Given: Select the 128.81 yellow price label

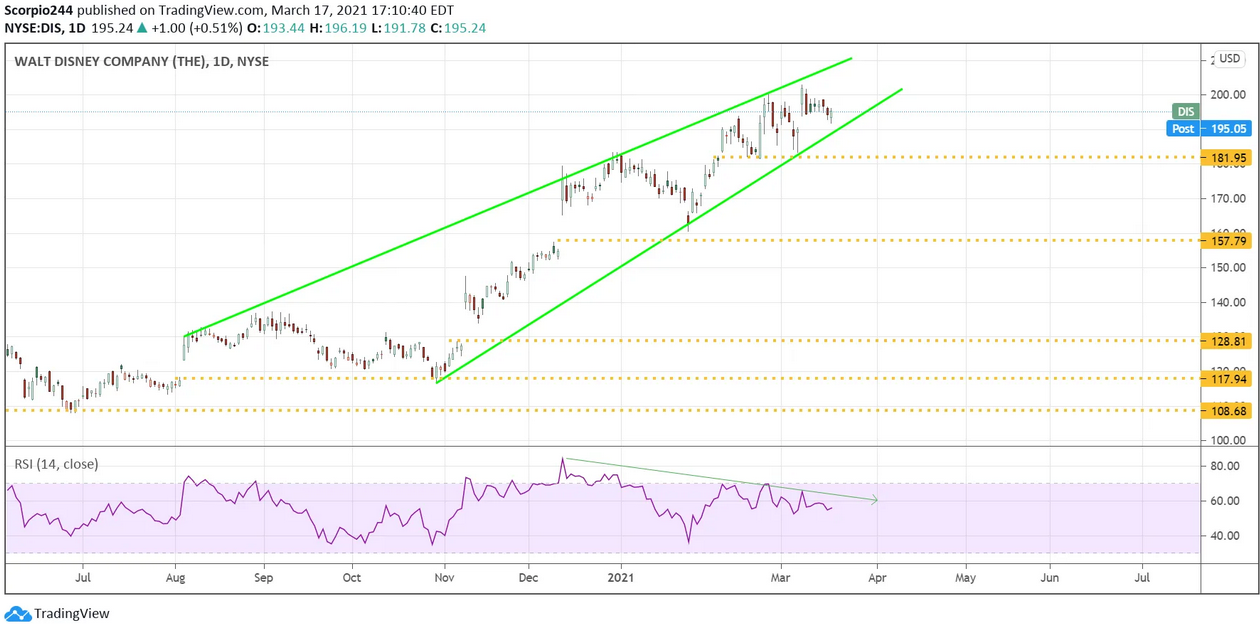Looking at the screenshot, I should [1226, 341].
